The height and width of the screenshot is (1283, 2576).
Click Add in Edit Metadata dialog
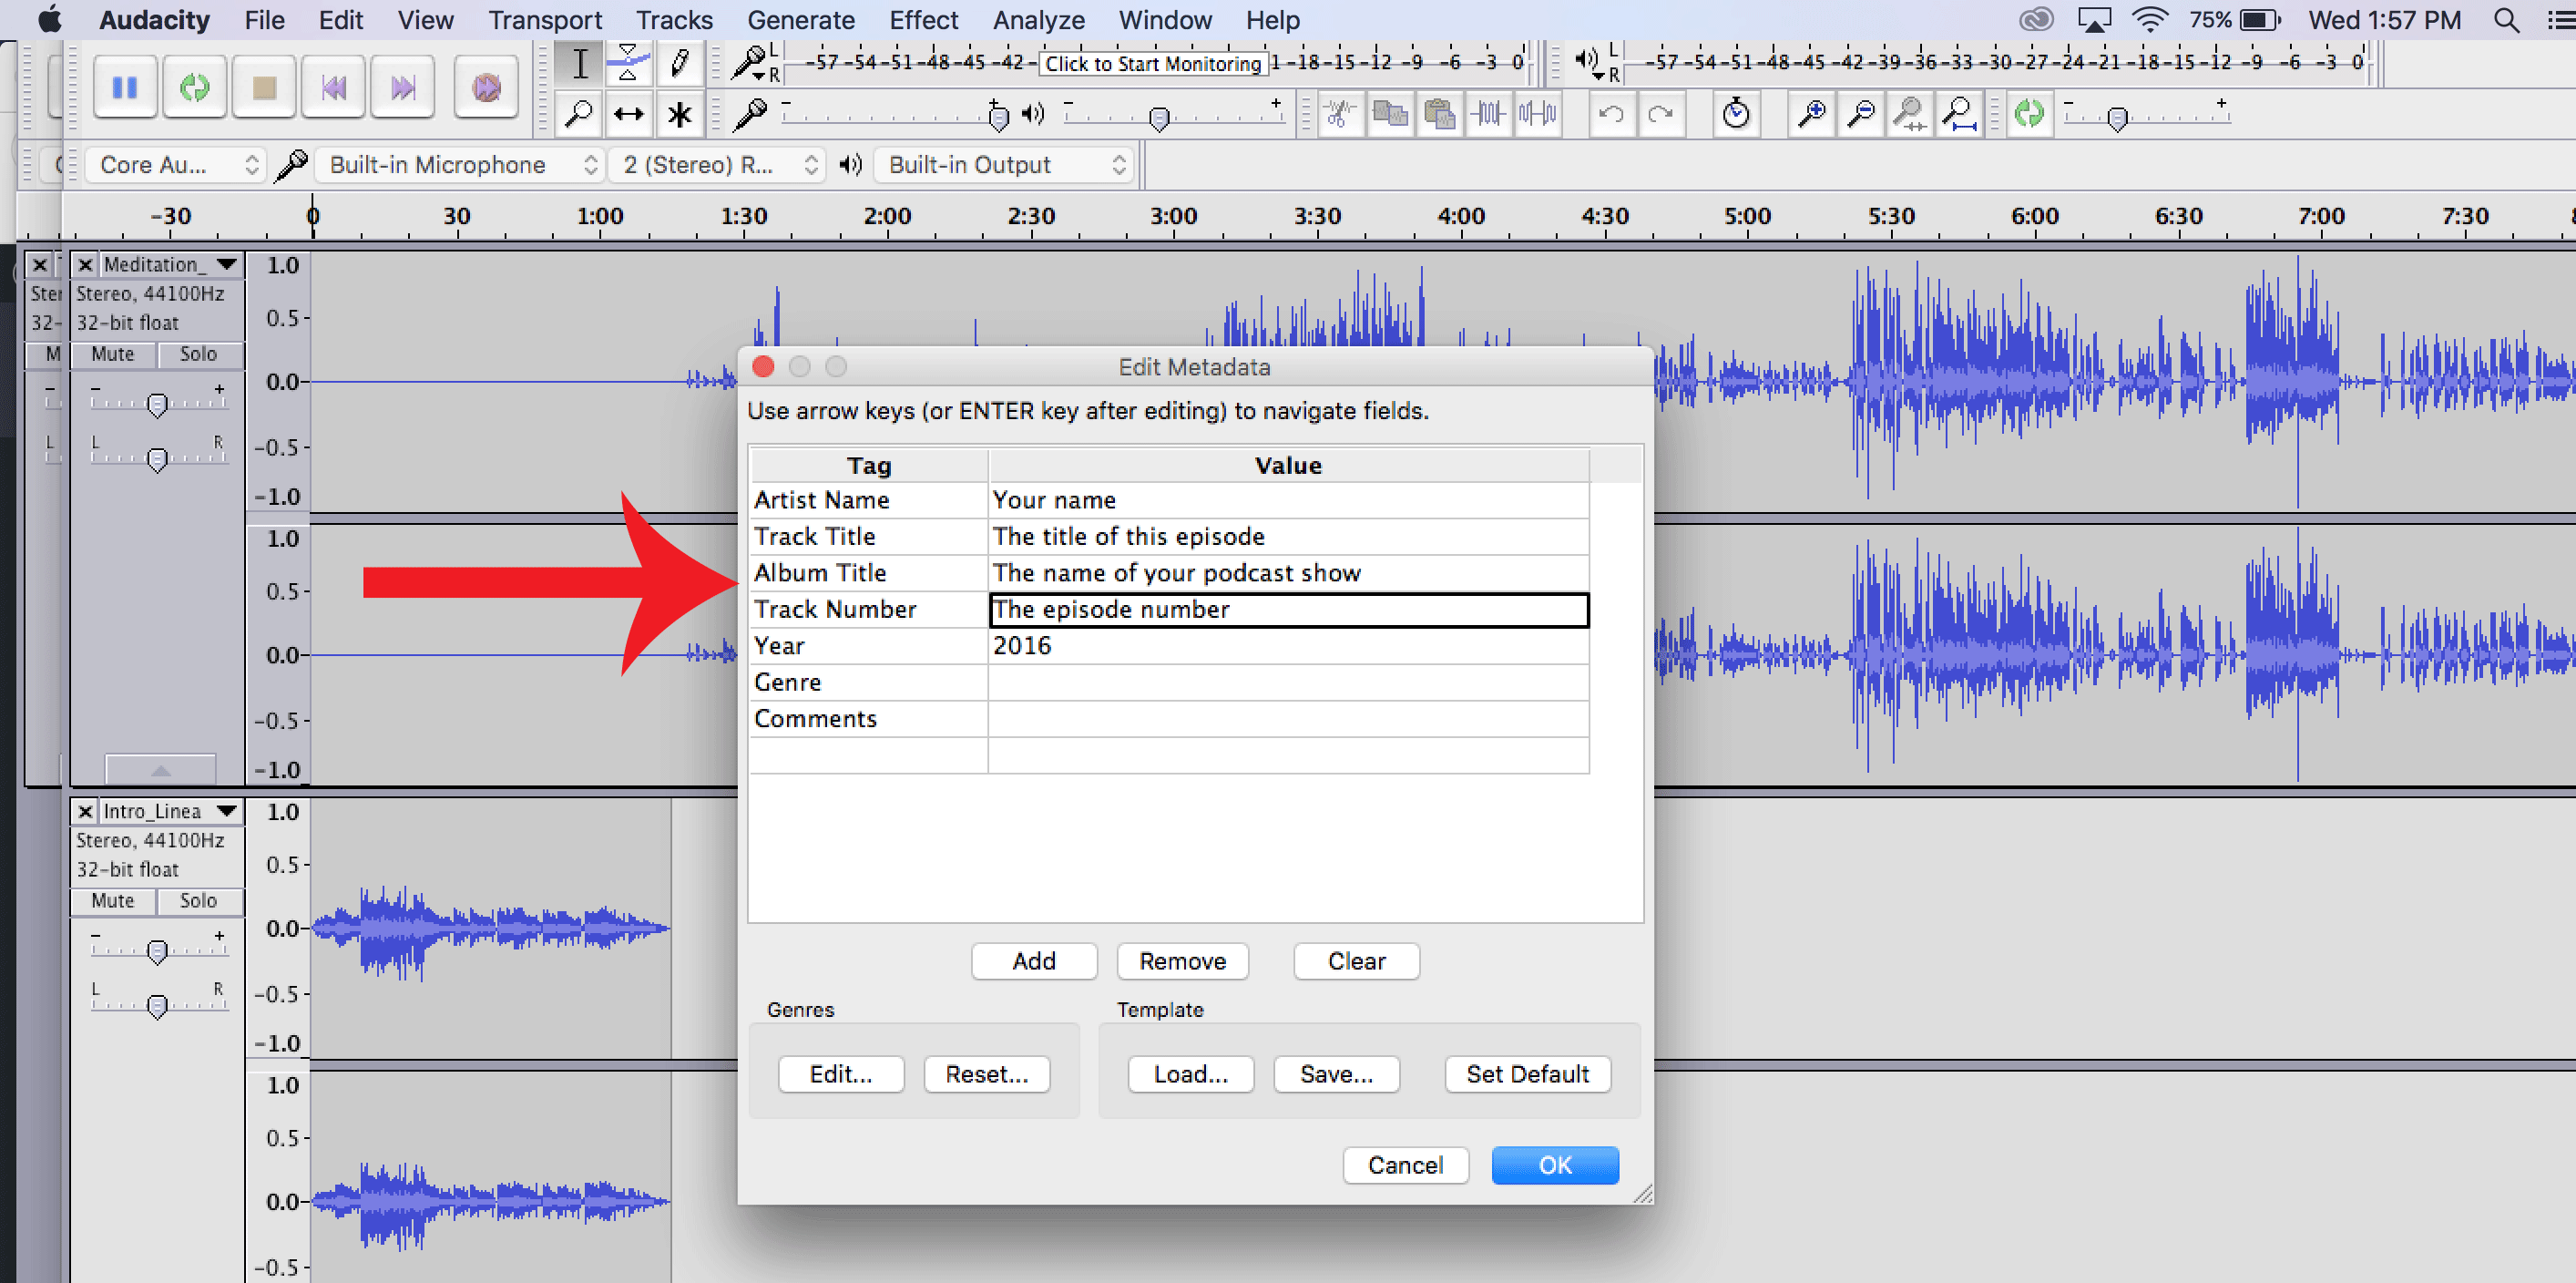click(x=1034, y=961)
